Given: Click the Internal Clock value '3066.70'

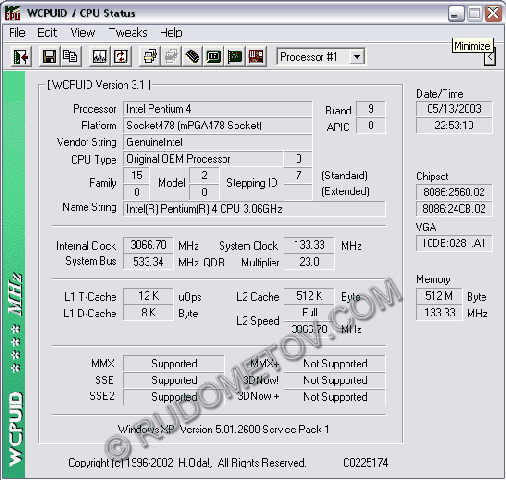Looking at the screenshot, I should tap(148, 245).
